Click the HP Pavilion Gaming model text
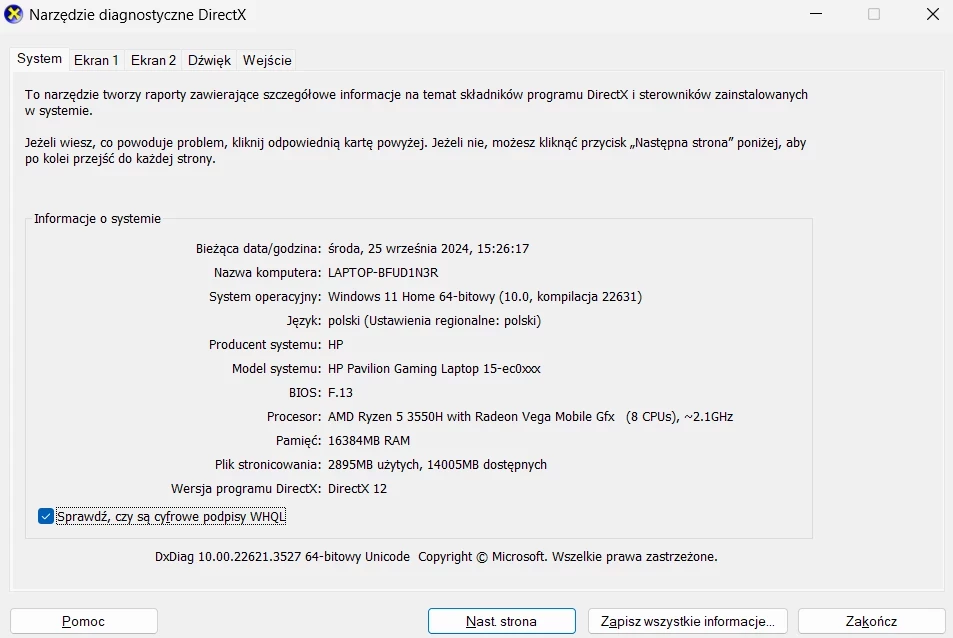 point(434,368)
